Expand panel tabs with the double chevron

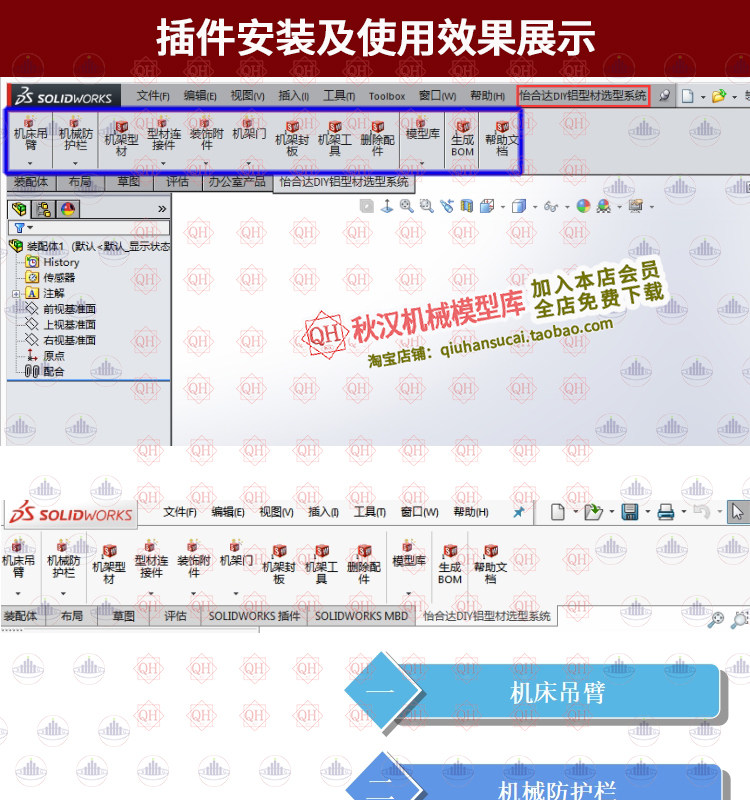[x=162, y=209]
